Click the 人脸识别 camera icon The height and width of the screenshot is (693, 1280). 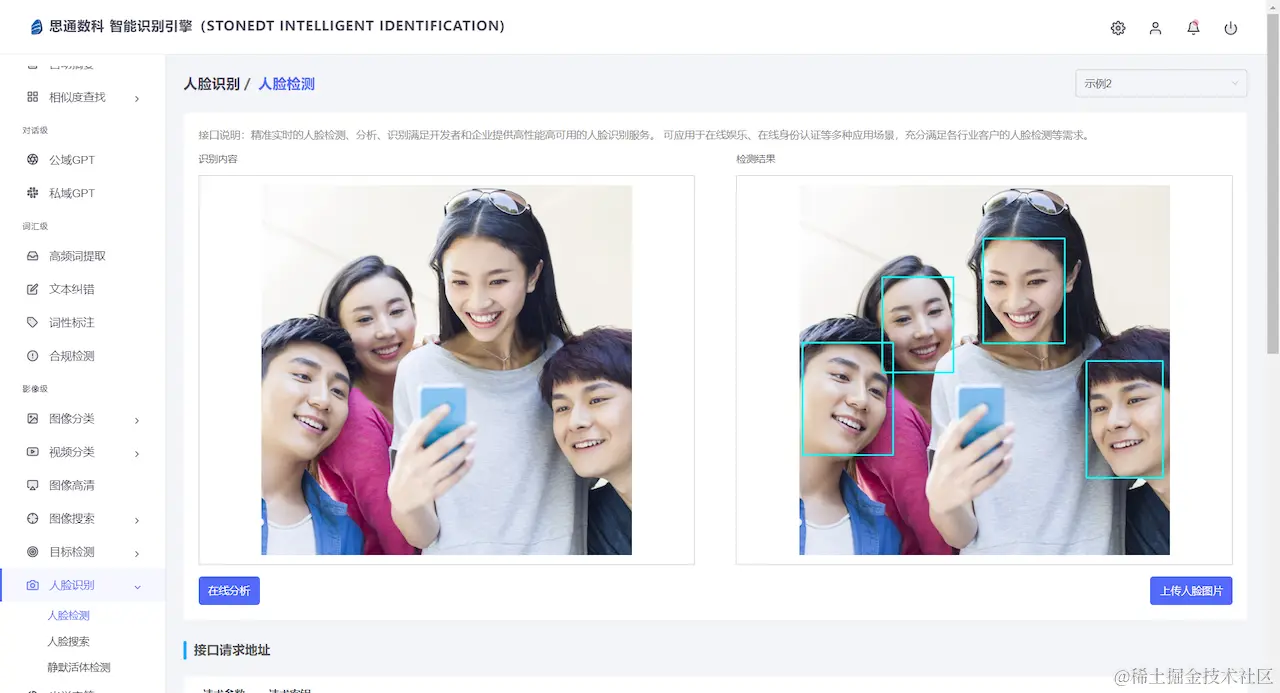click(x=32, y=585)
